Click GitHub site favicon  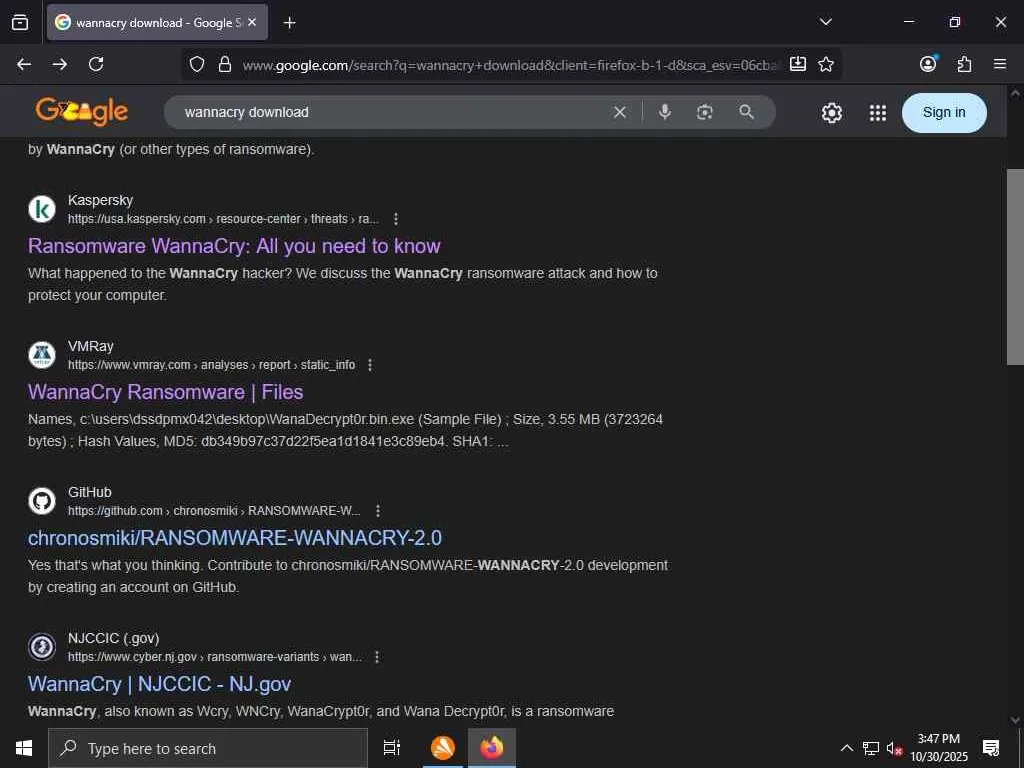[x=42, y=501]
